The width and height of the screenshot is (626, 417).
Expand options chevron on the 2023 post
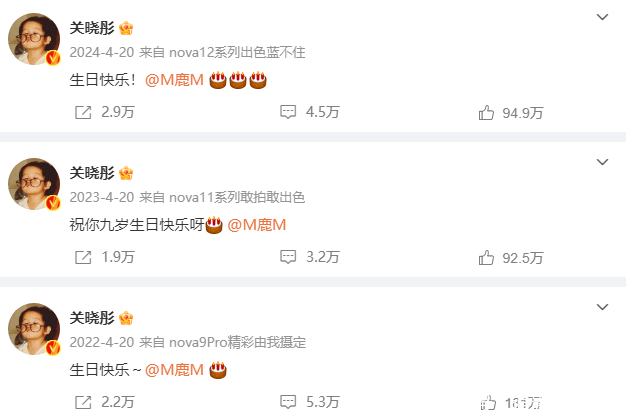tap(602, 162)
